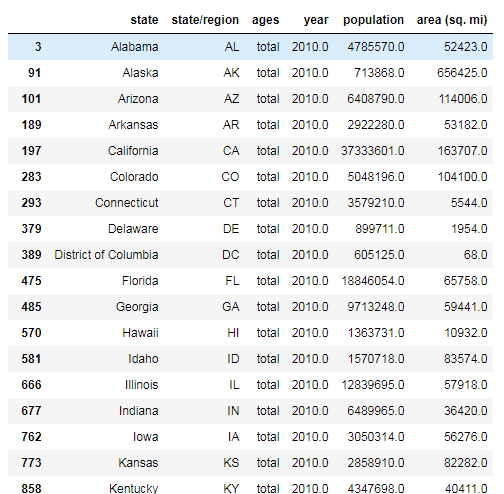Click the District of Columbia cell
Image resolution: width=504 pixels, height=494 pixels.
click(x=106, y=255)
